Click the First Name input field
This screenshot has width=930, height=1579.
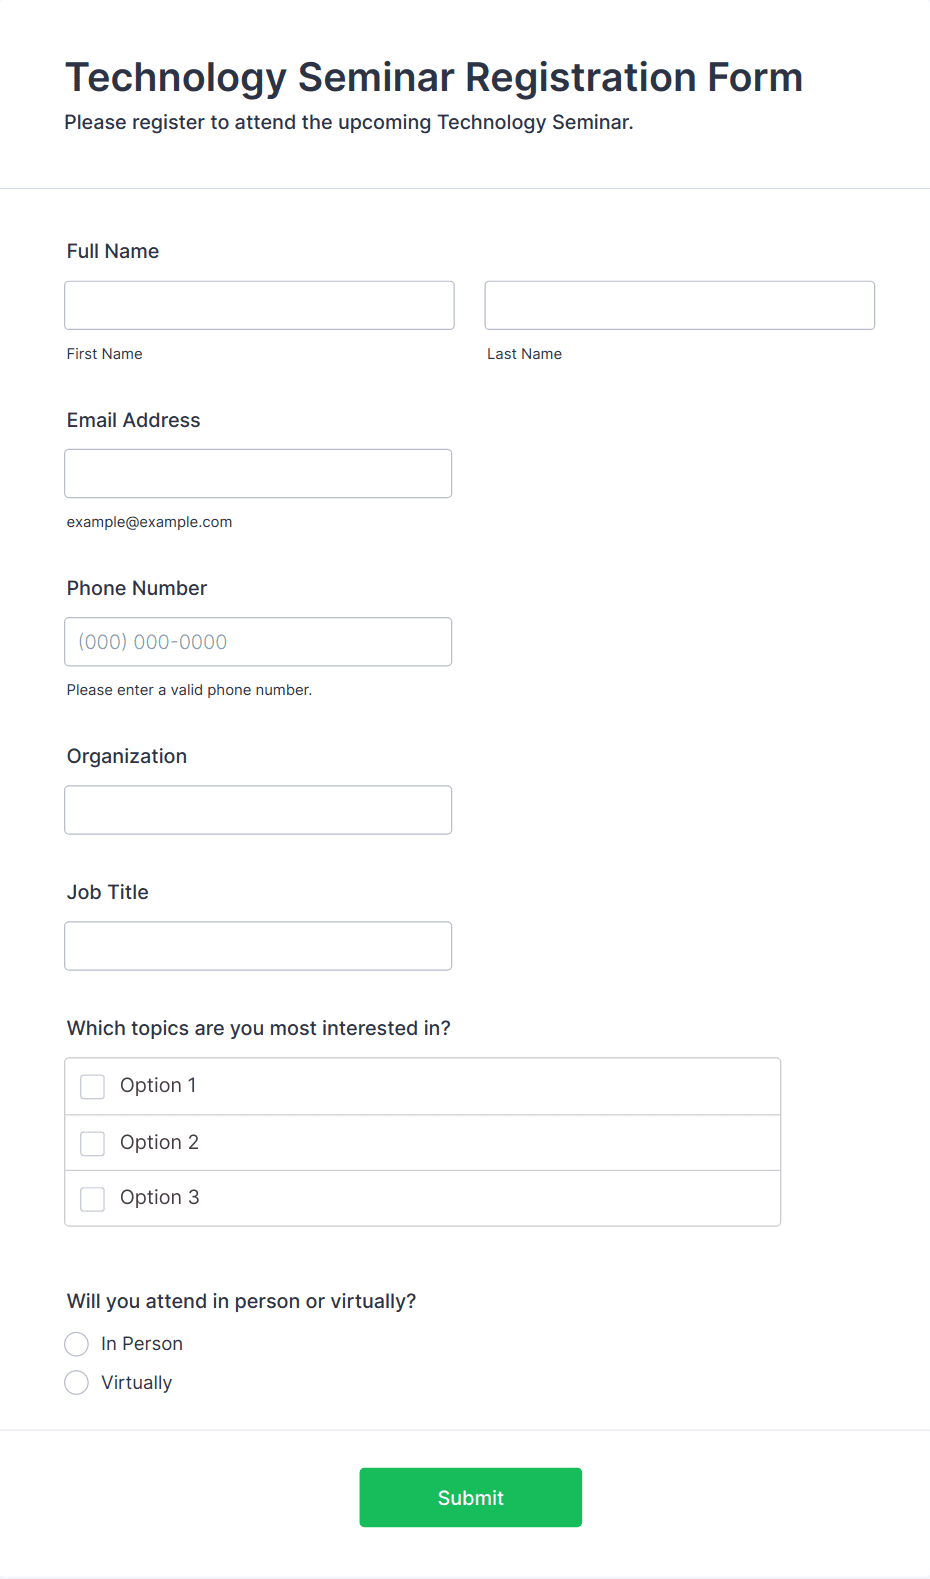pos(259,305)
